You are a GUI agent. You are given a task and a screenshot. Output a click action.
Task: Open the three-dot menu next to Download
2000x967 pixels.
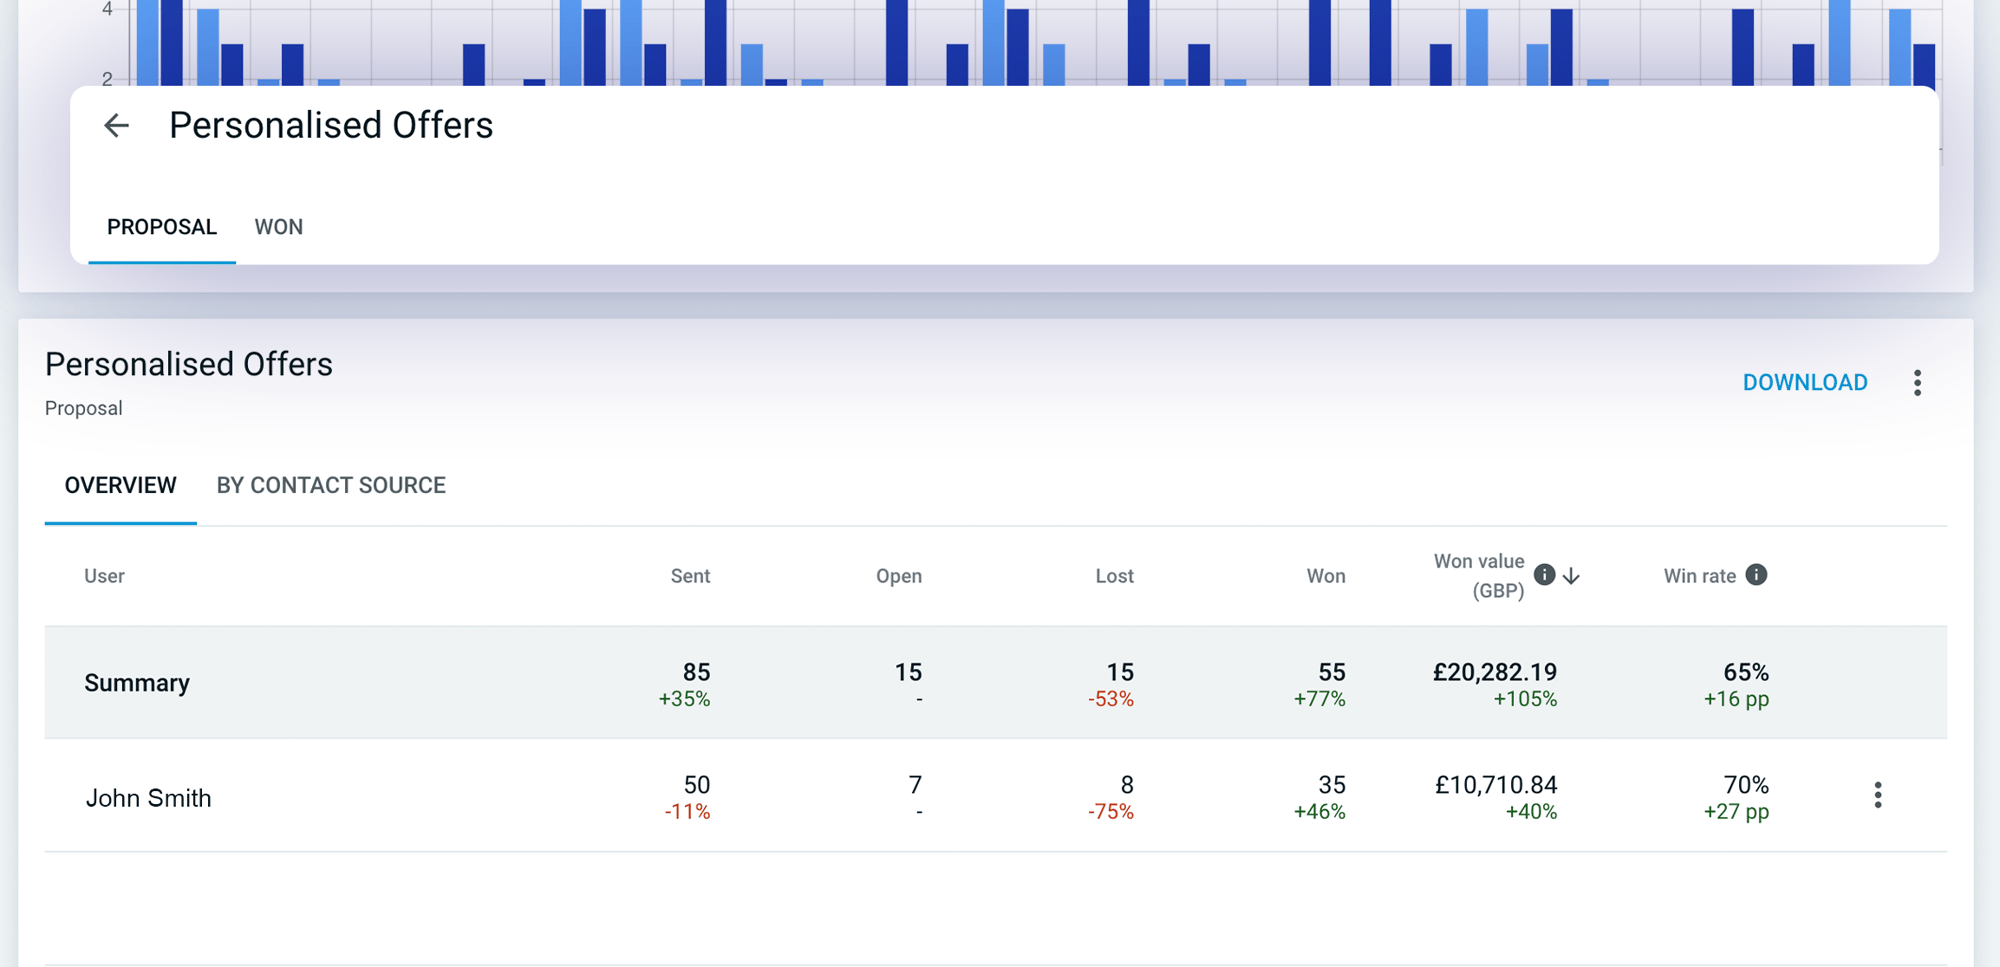click(x=1917, y=383)
